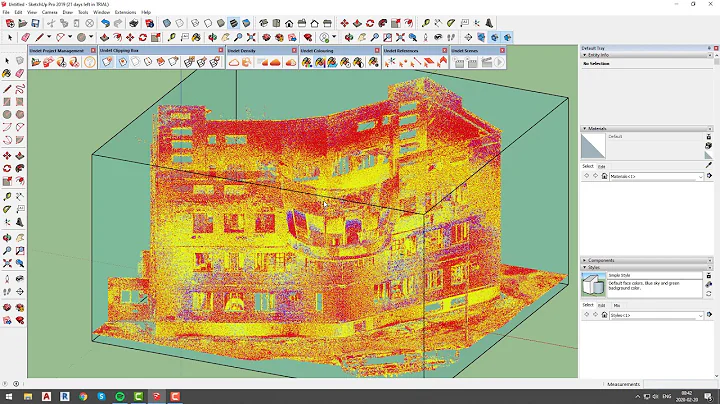720x404 pixels.
Task: Switch to the Styles Mix tab
Action: (x=617, y=305)
